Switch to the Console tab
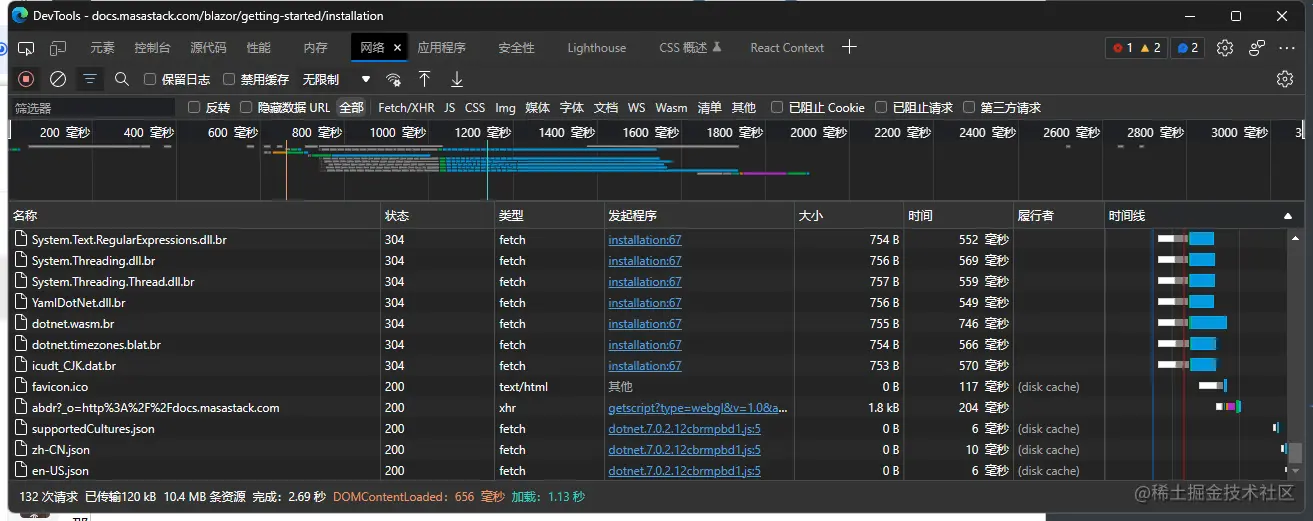This screenshot has width=1313, height=521. [x=152, y=48]
